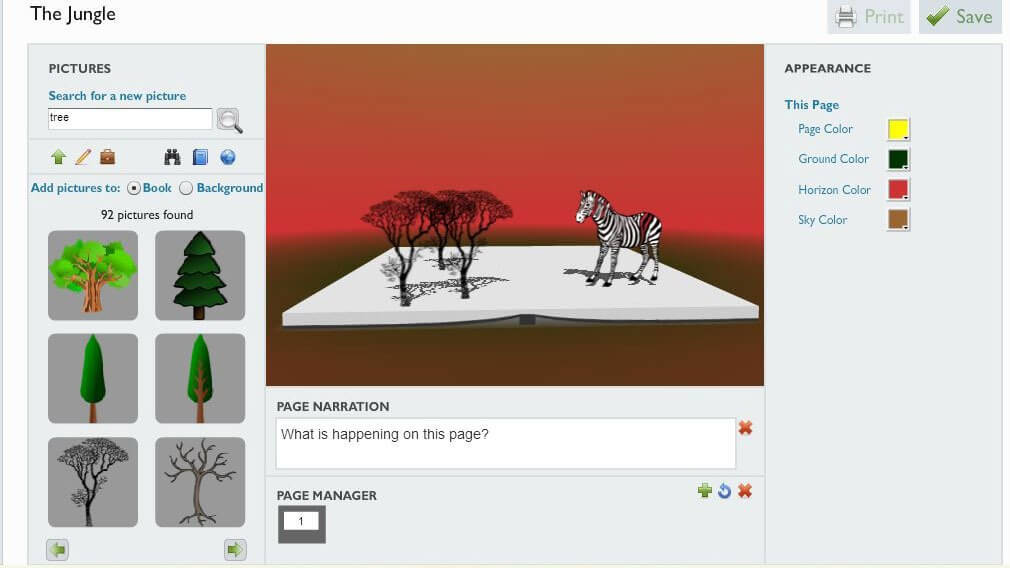Select page 1 thumbnail in Page Manager
Image resolution: width=1010 pixels, height=568 pixels.
pos(301,524)
